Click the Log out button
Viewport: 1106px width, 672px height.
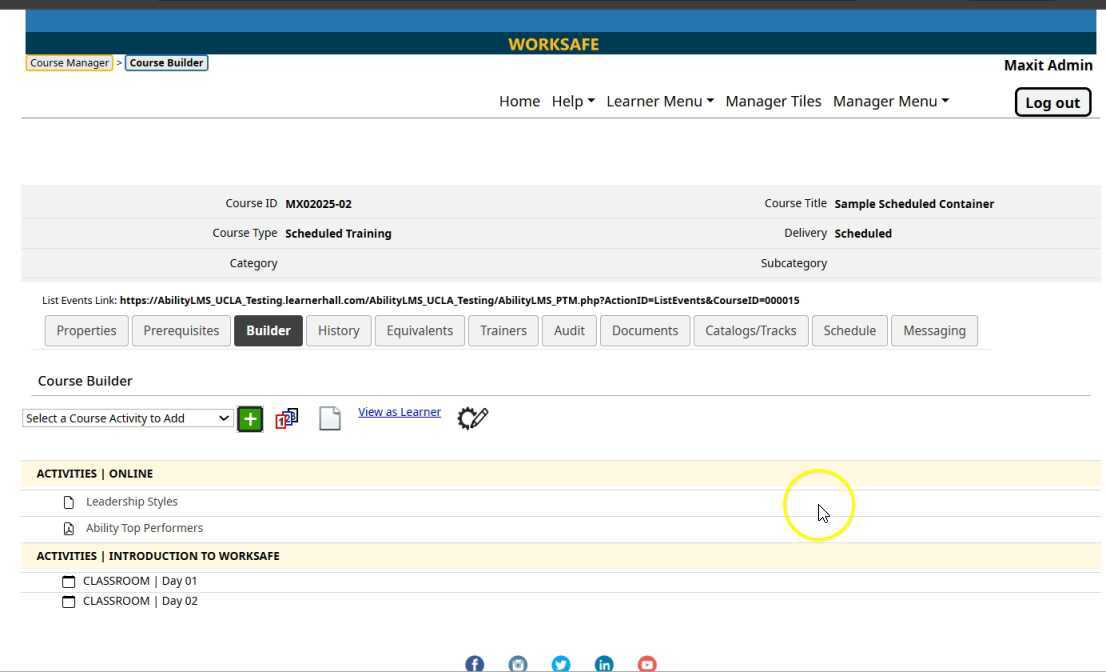click(x=1052, y=102)
